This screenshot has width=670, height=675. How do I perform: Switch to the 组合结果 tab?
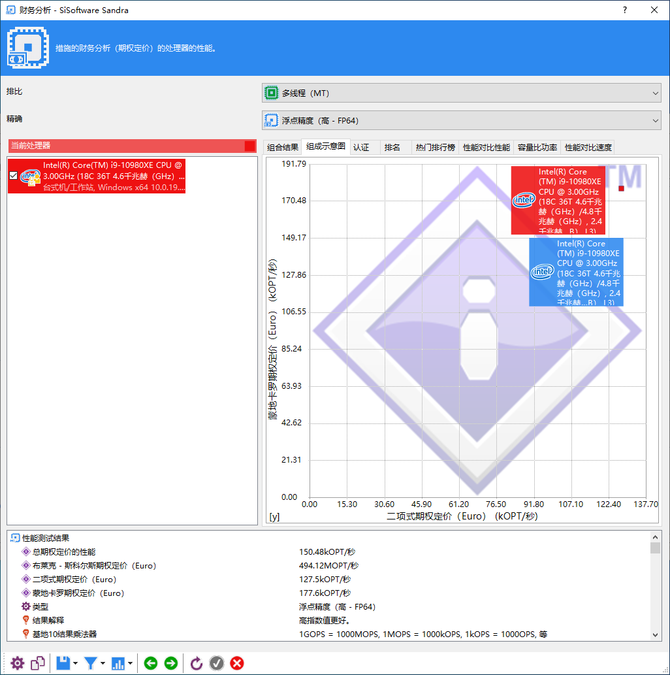[282, 148]
